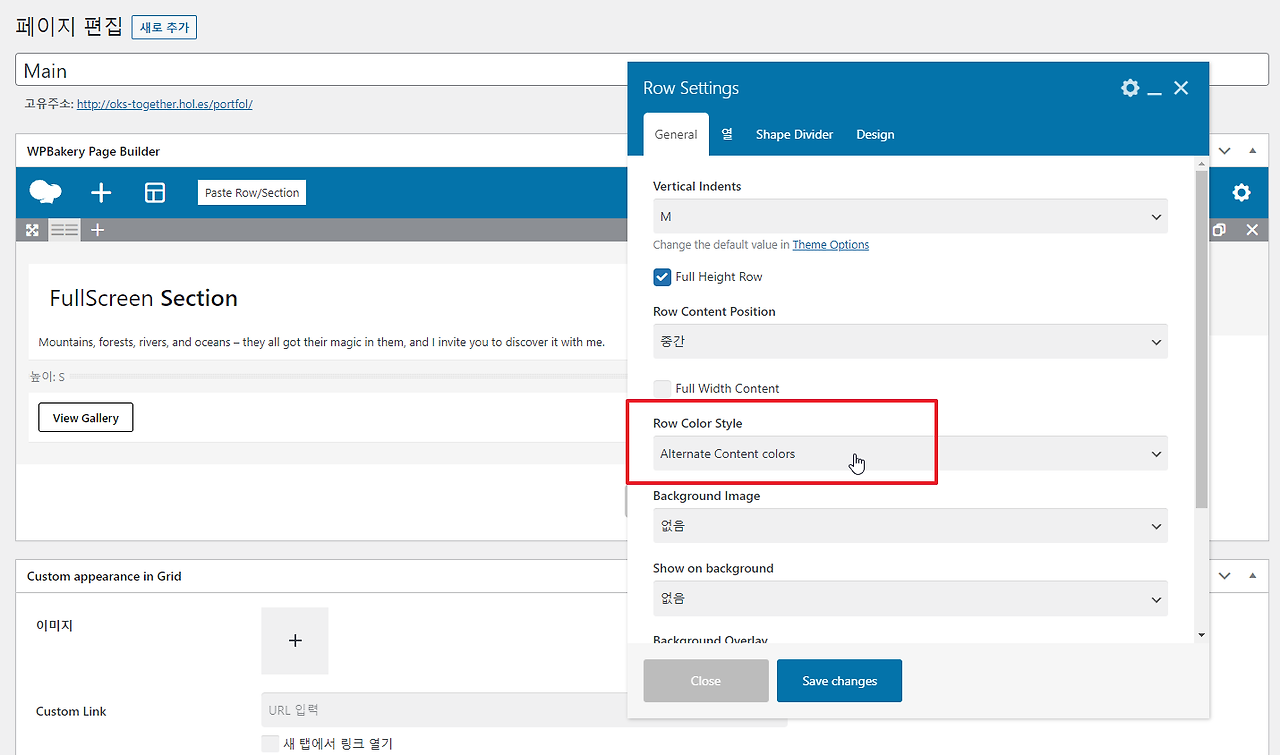
Task: Open the row column layout icon
Action: coord(65,230)
